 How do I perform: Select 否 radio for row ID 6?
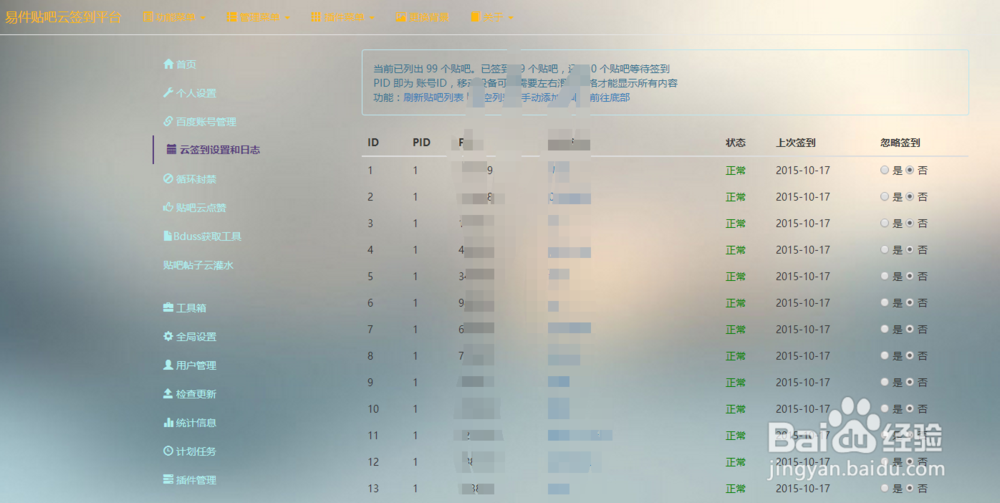point(909,303)
